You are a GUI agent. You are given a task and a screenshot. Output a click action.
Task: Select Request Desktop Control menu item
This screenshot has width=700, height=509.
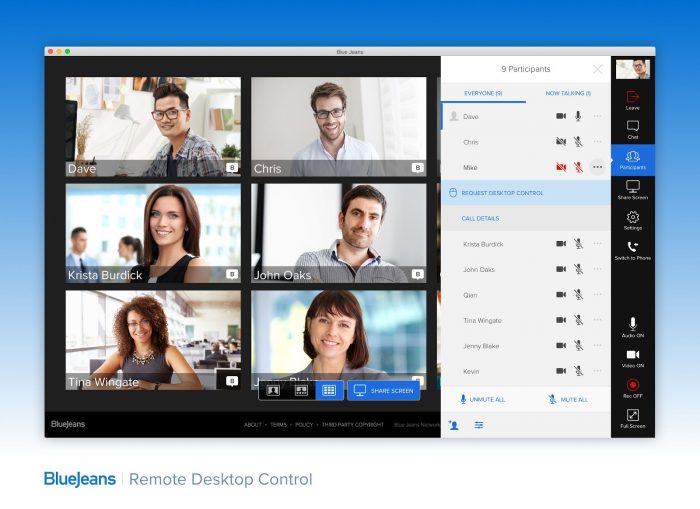[x=502, y=193]
